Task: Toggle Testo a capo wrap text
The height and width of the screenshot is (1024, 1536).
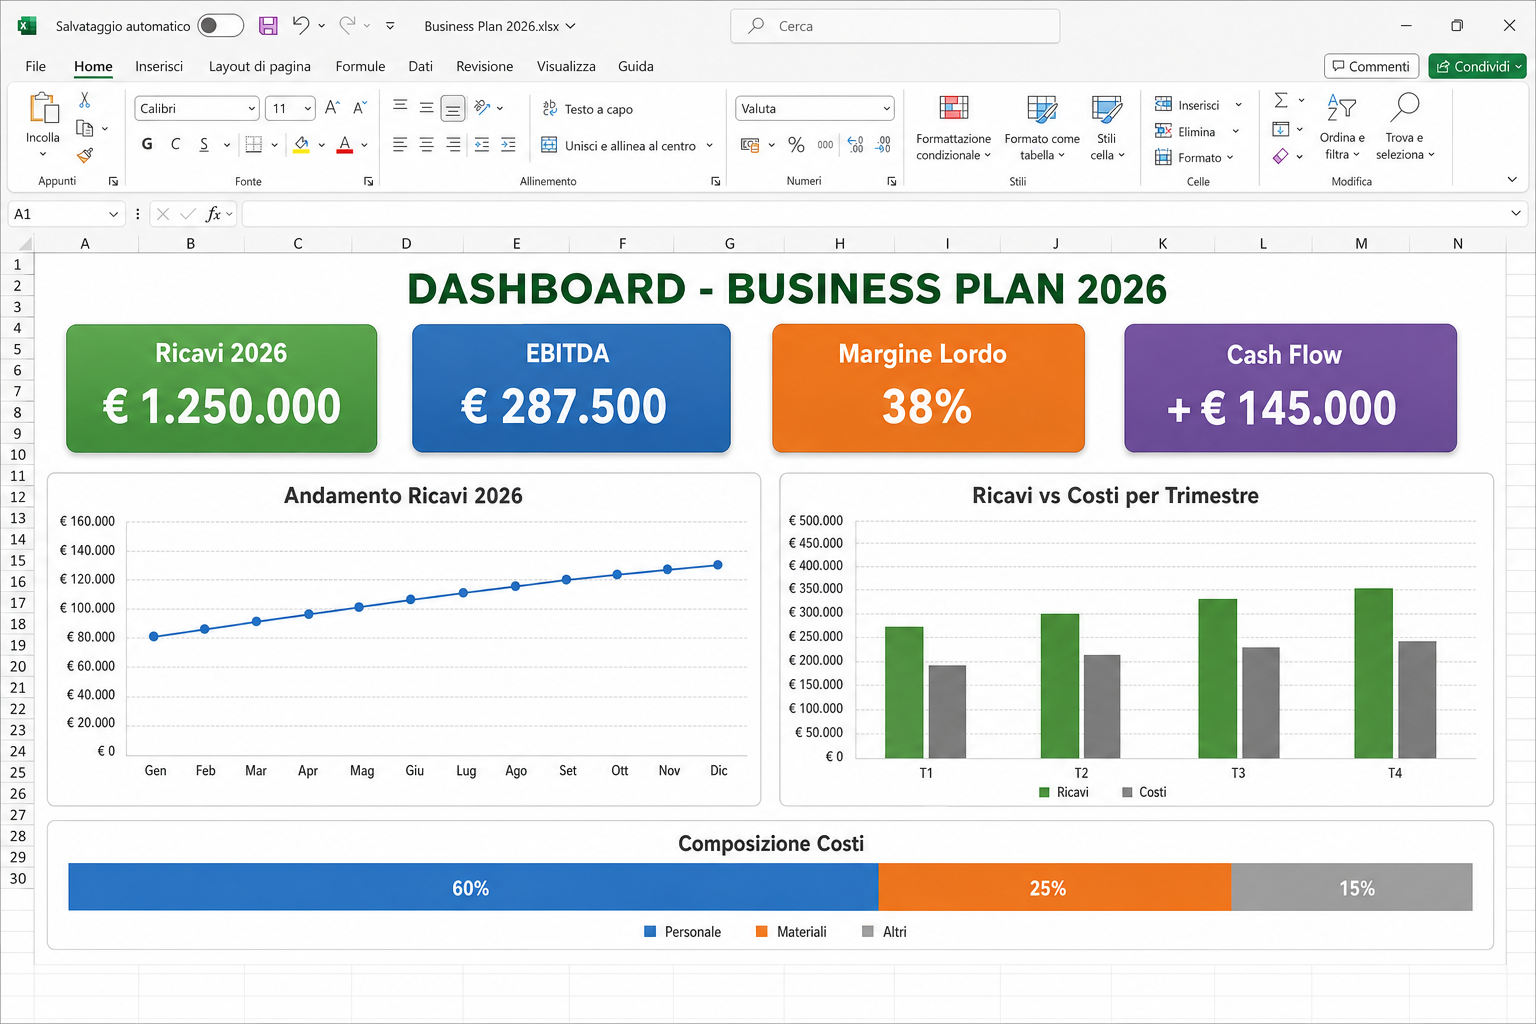Action: pos(588,109)
